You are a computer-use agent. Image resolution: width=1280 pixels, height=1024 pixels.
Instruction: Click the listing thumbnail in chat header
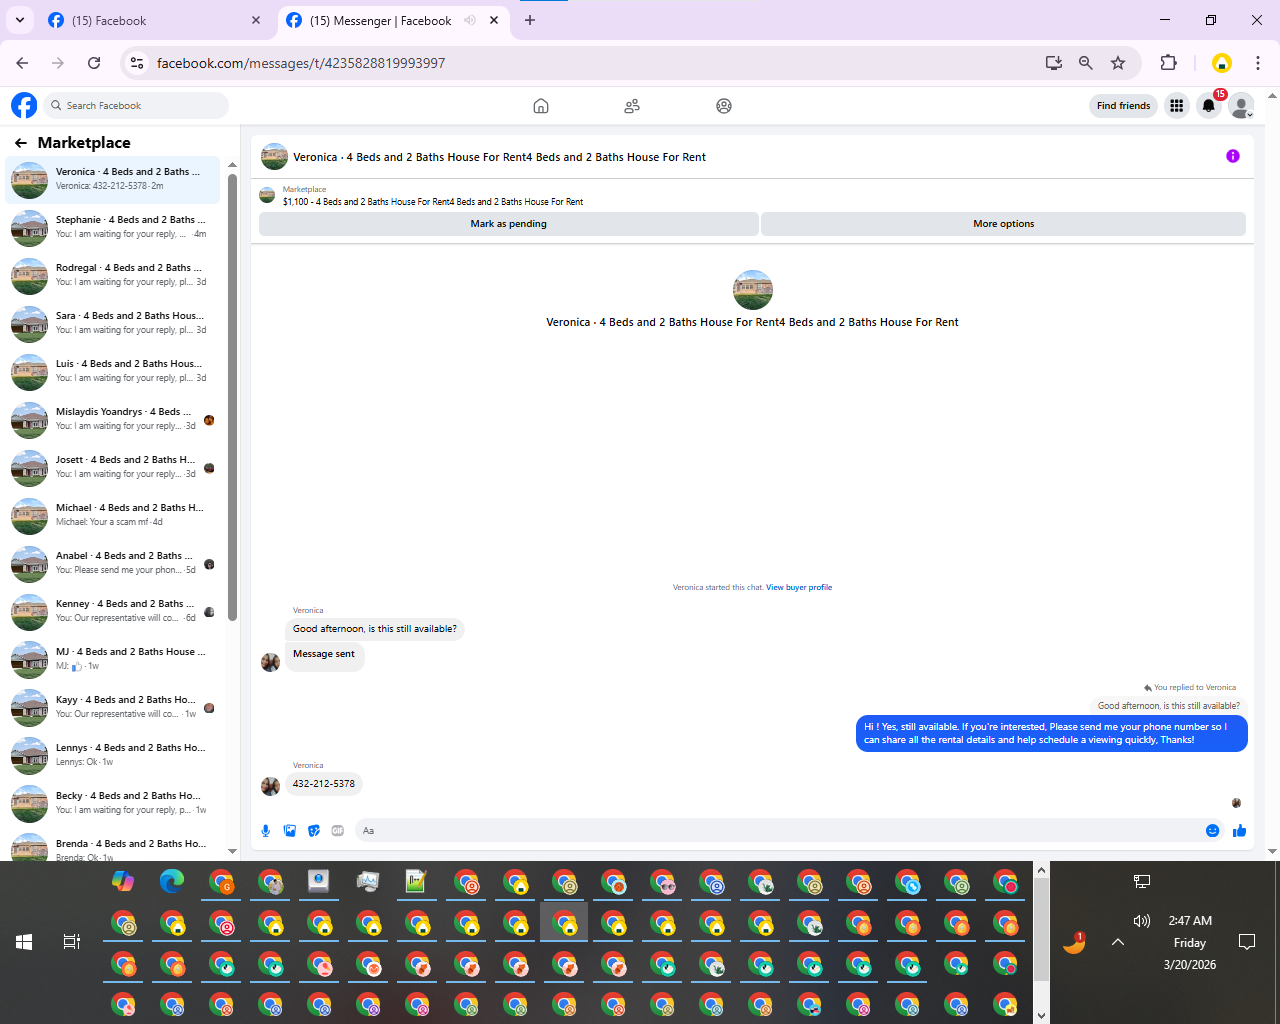[274, 157]
